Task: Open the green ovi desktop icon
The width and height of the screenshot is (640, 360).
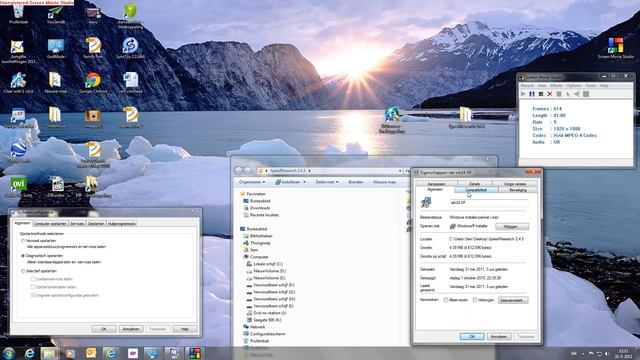Action: [x=18, y=187]
